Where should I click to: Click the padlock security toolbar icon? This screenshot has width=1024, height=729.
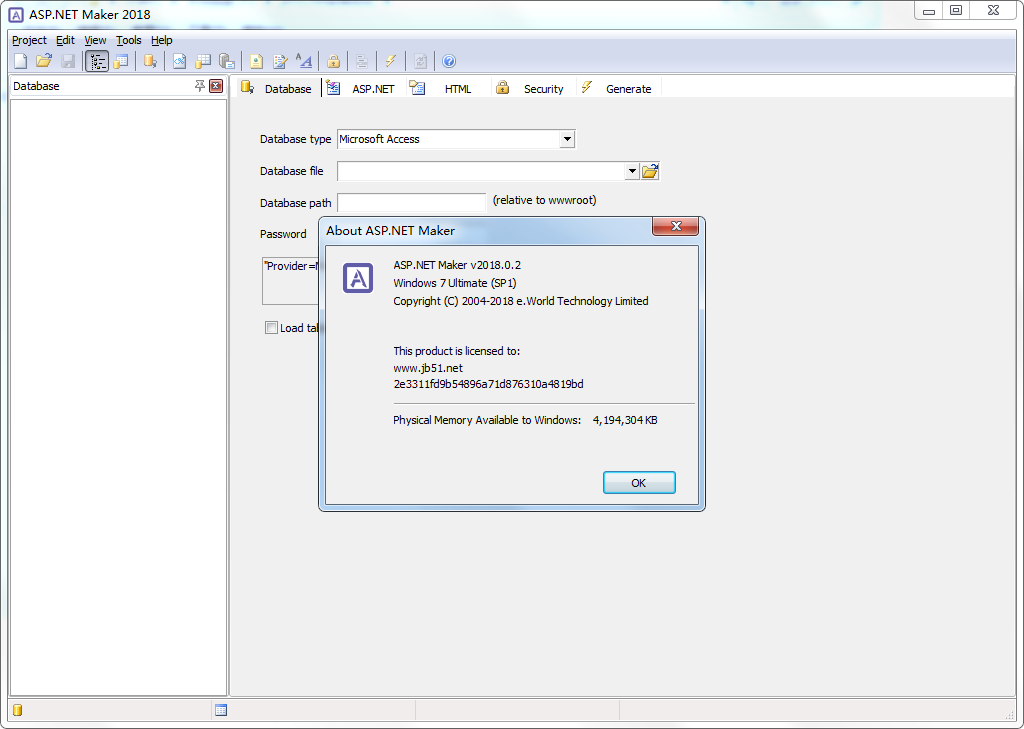tap(333, 61)
